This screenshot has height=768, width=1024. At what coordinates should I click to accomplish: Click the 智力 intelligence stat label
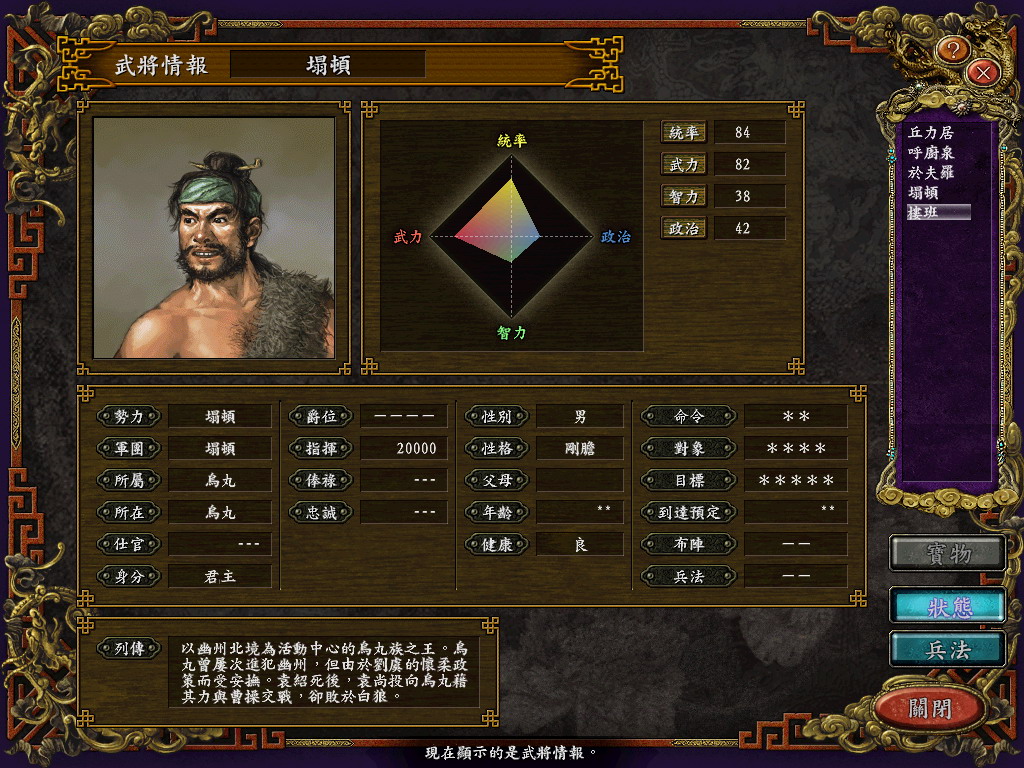[x=683, y=197]
